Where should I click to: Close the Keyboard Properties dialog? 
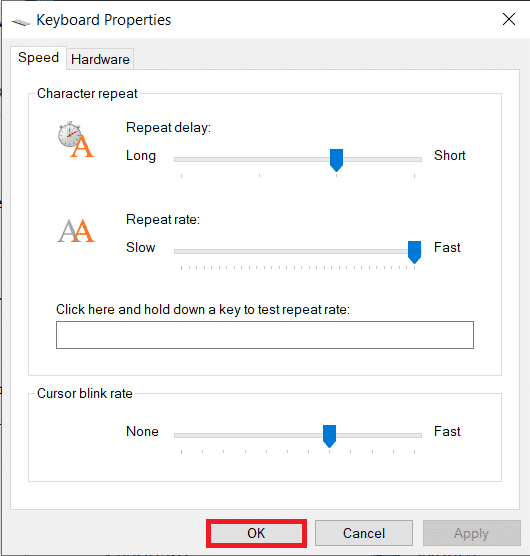(x=509, y=19)
